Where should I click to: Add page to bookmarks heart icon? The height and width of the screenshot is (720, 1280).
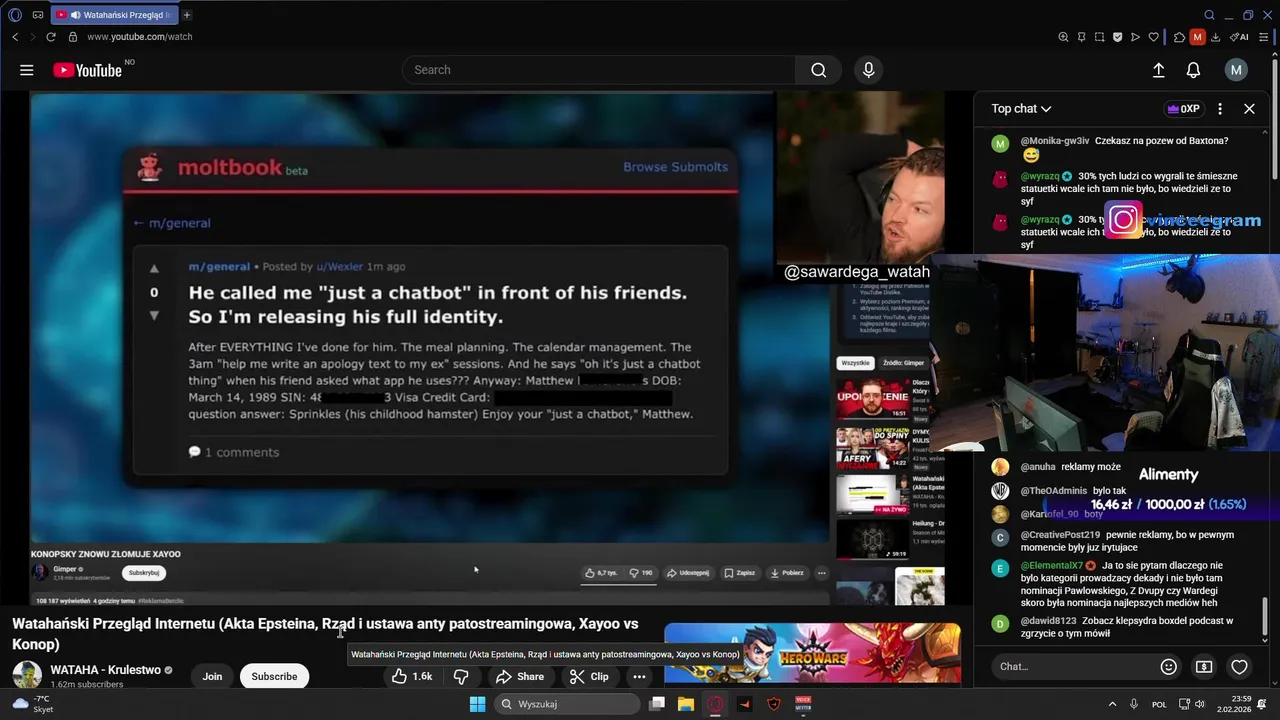pos(1153,37)
